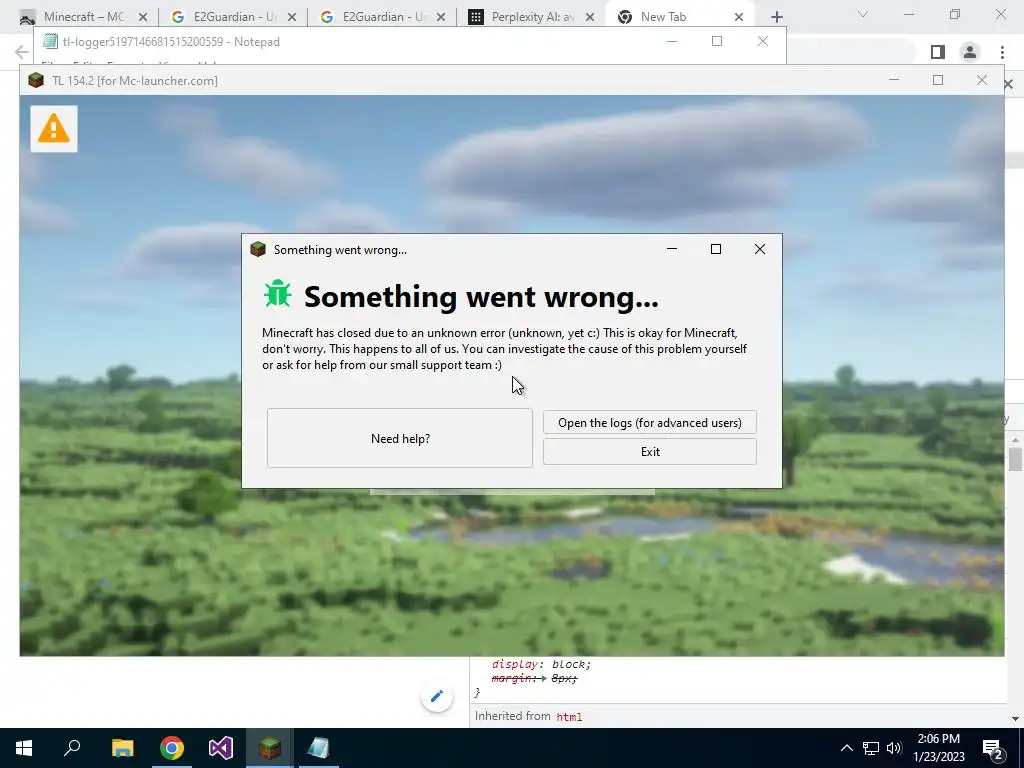Click the green bug icon in error dialog
Viewport: 1024px width, 768px height.
point(278,294)
